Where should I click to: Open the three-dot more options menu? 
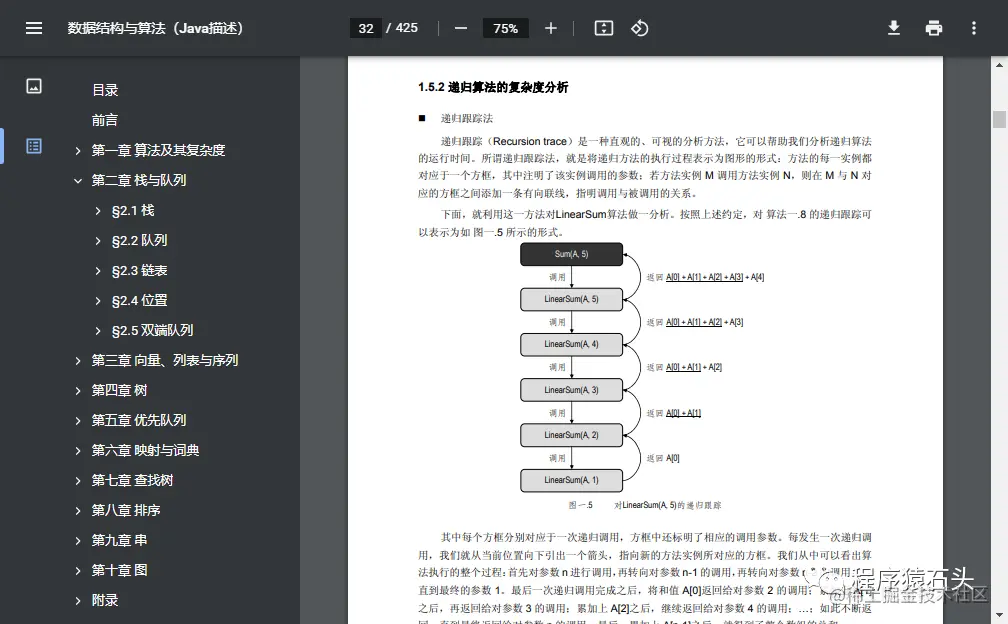pyautogui.click(x=973, y=28)
